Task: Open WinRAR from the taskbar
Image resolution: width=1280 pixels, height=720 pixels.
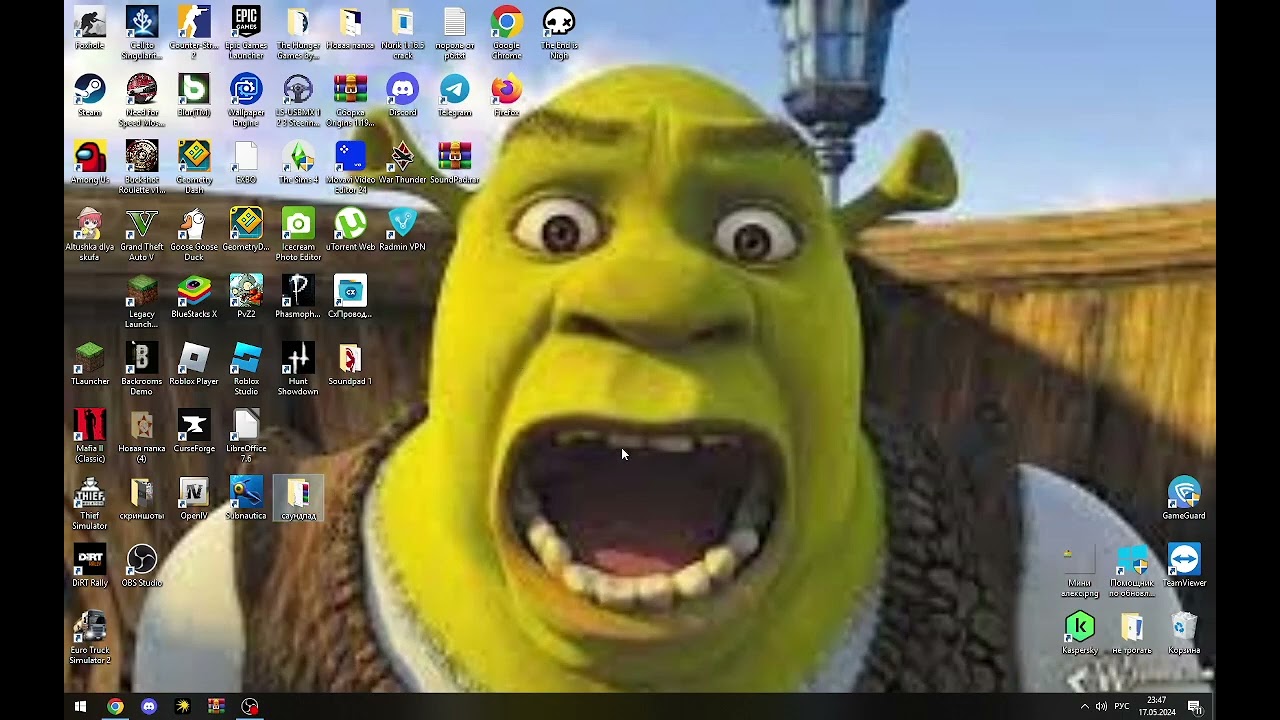Action: (216, 706)
